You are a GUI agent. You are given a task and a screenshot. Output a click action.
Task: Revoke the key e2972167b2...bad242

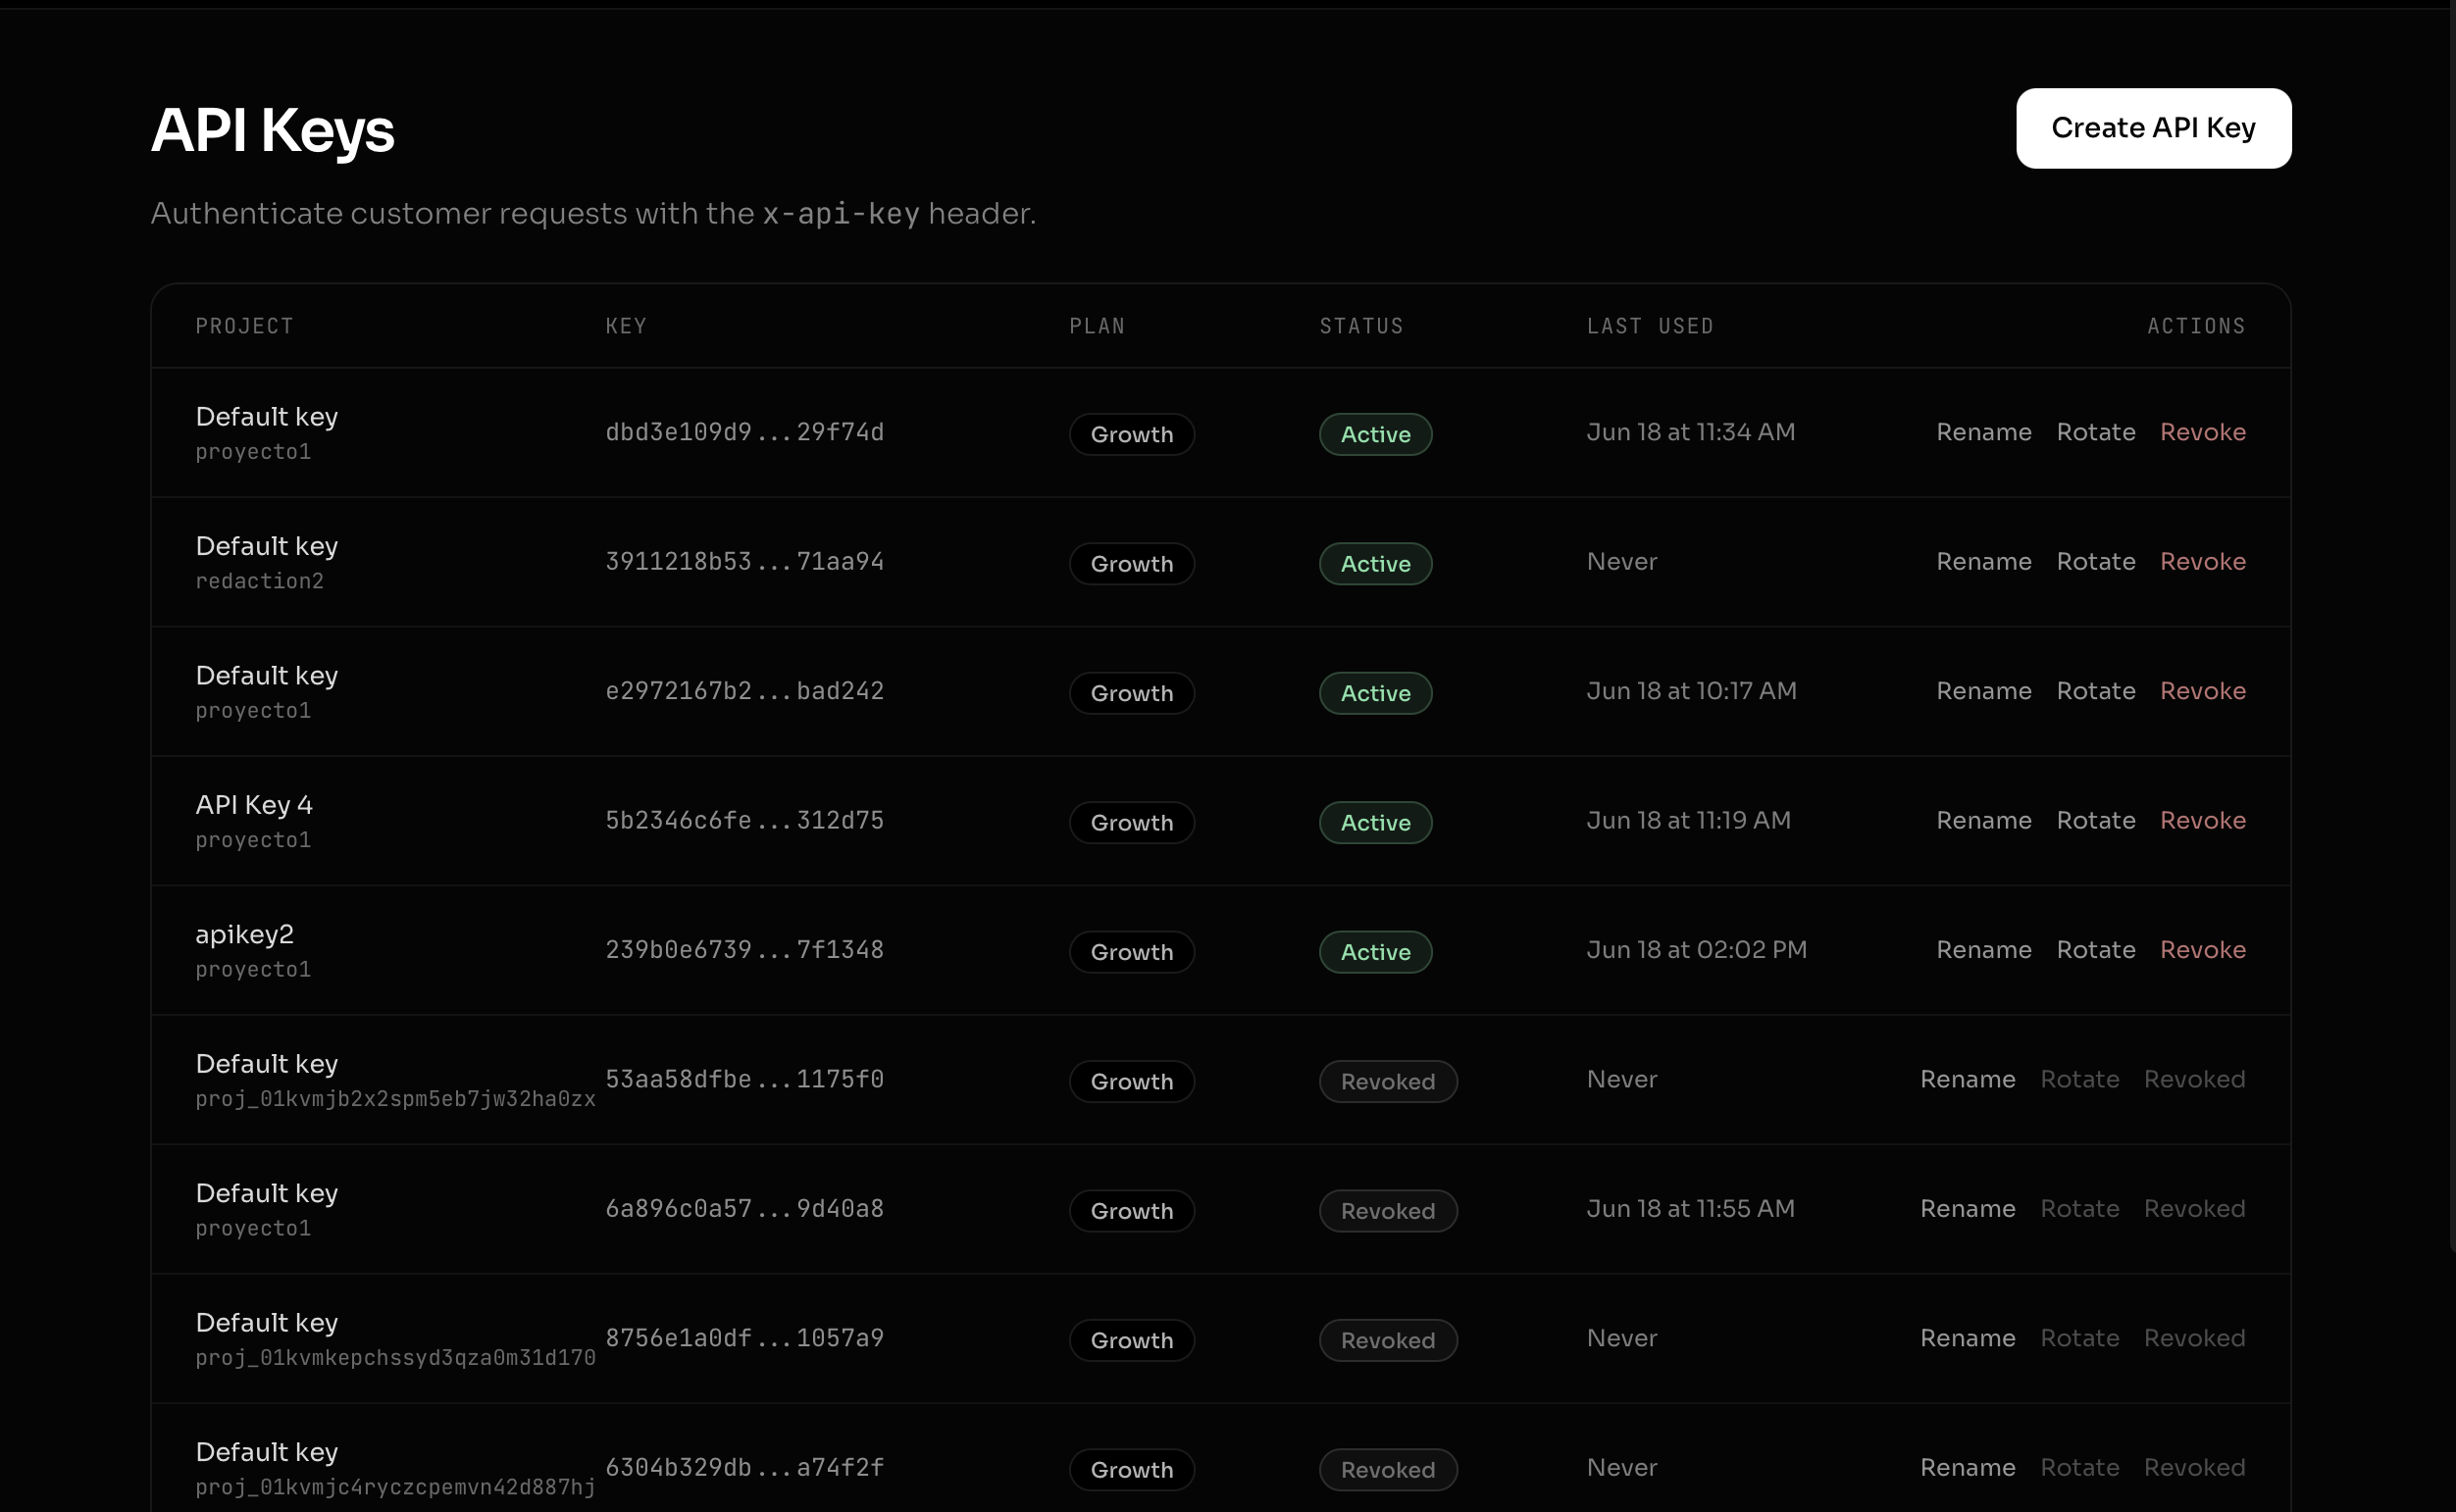point(2202,691)
